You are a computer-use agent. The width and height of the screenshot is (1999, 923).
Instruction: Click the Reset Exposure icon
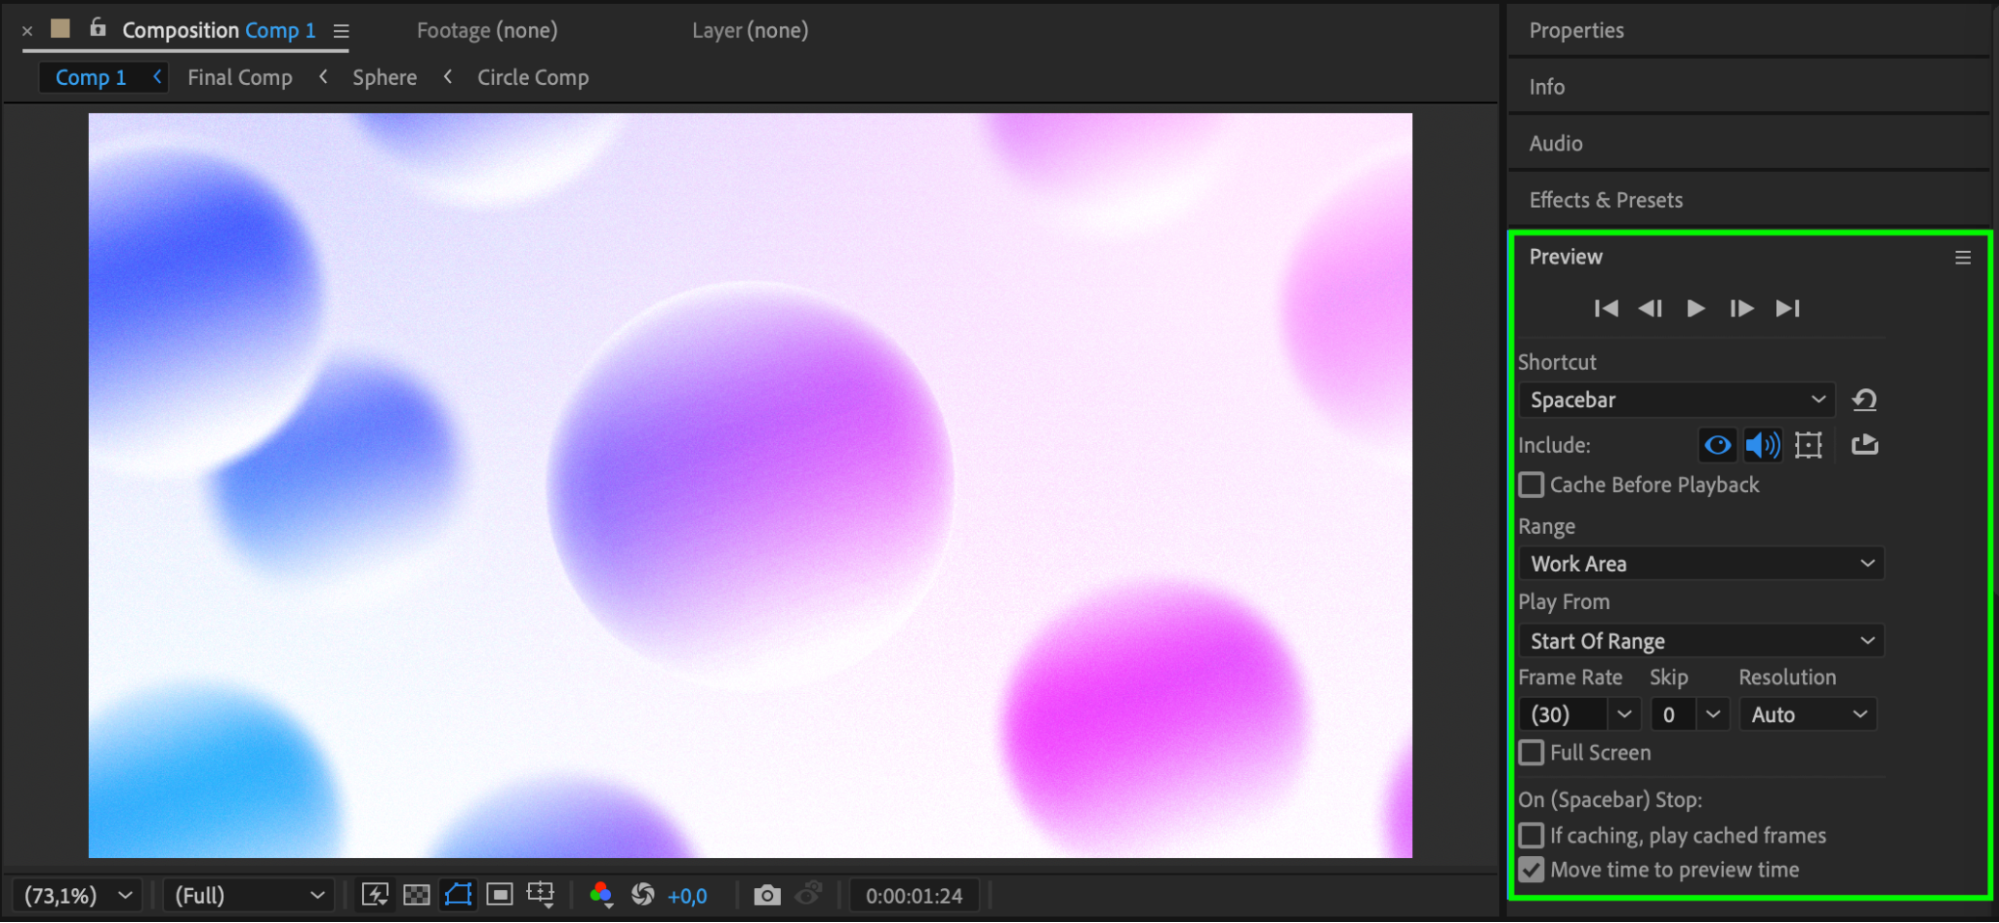click(643, 894)
